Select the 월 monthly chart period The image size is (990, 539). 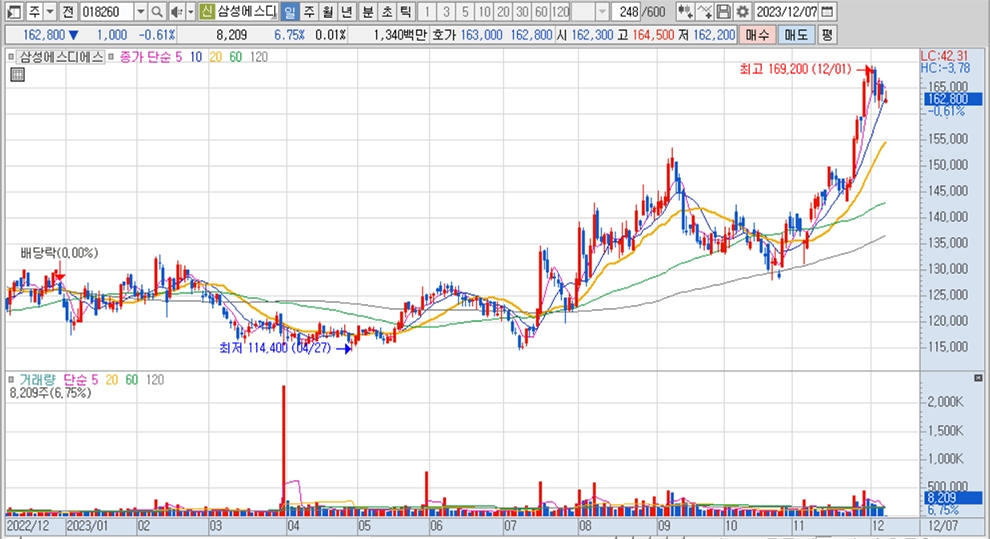pos(328,11)
